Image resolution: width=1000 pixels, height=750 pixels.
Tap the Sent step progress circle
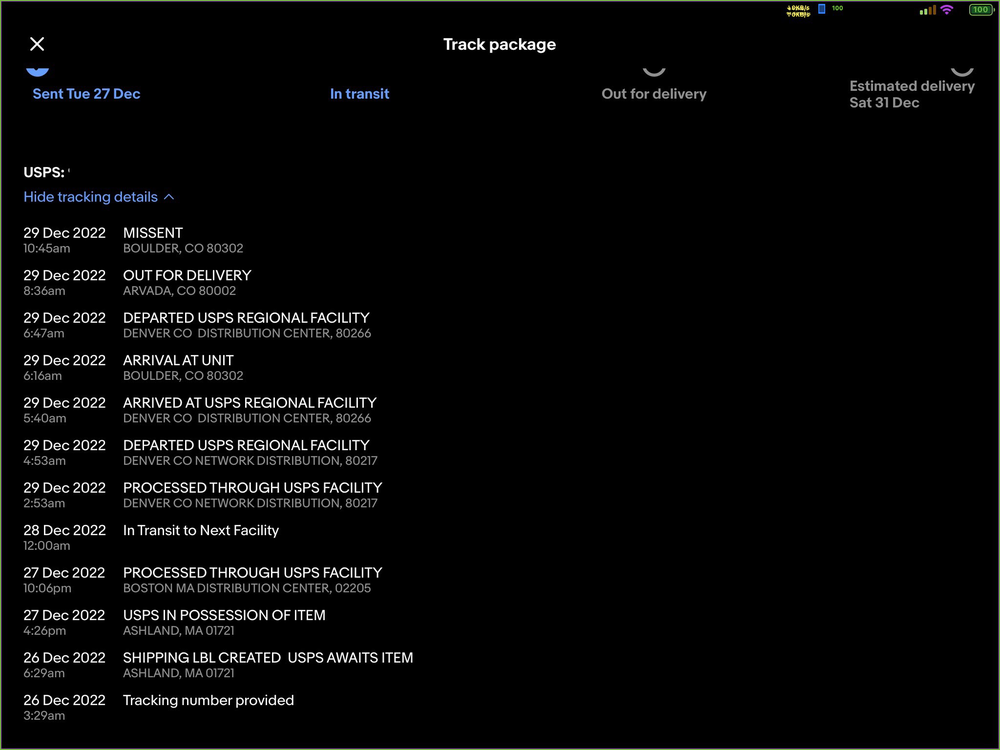[x=37, y=68]
